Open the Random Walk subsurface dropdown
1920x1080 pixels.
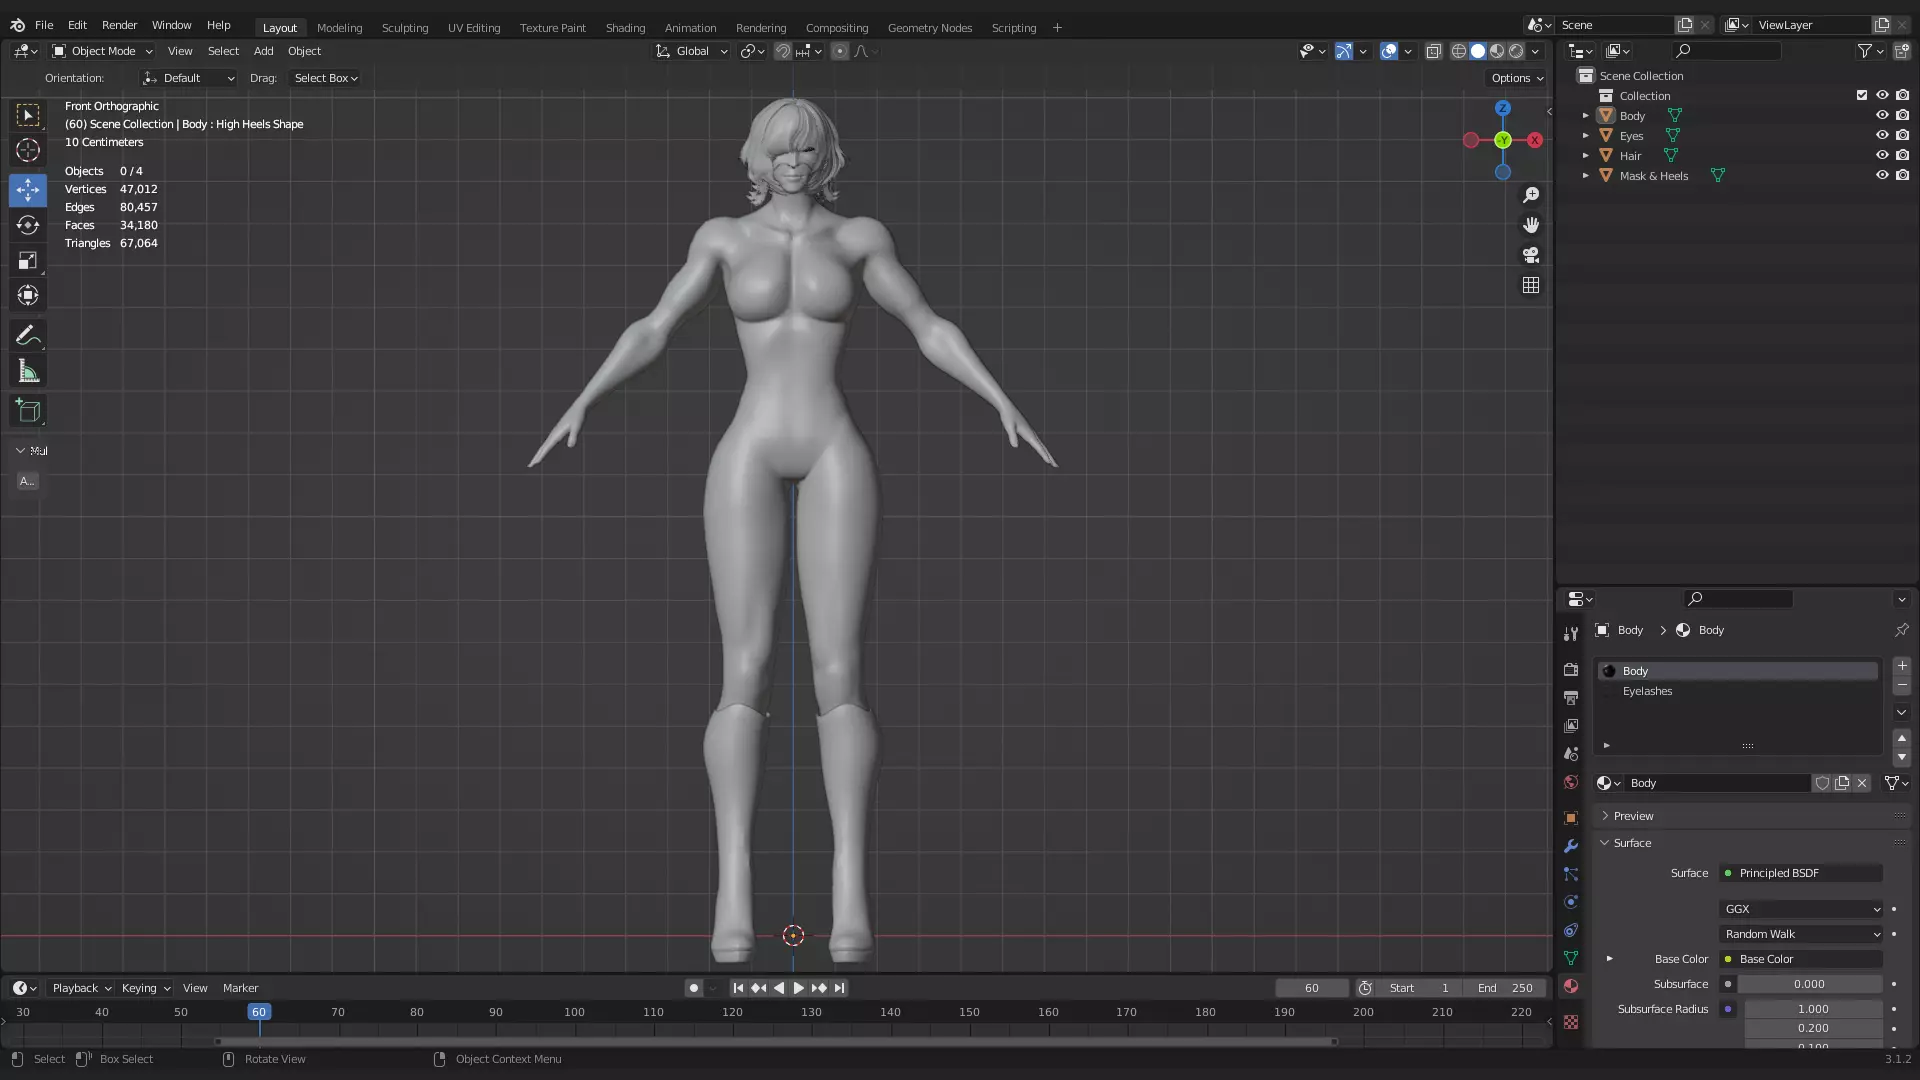point(1801,934)
